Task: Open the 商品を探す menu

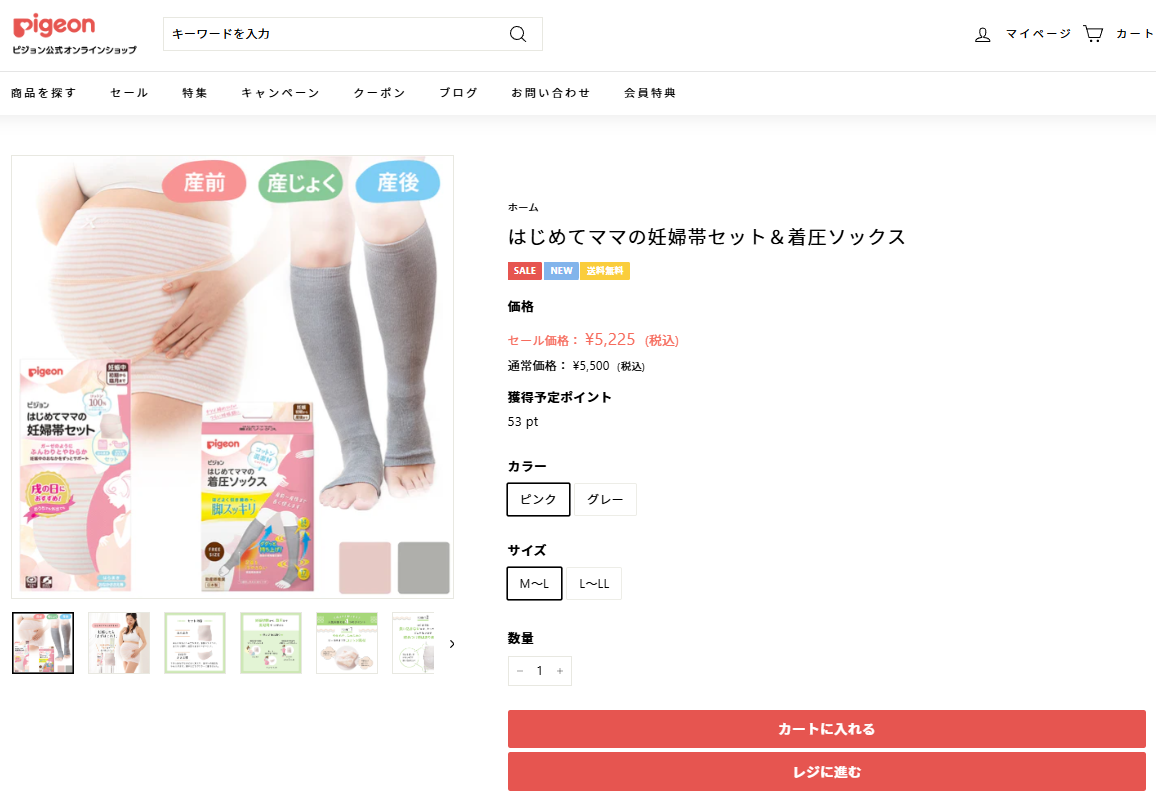Action: point(43,93)
